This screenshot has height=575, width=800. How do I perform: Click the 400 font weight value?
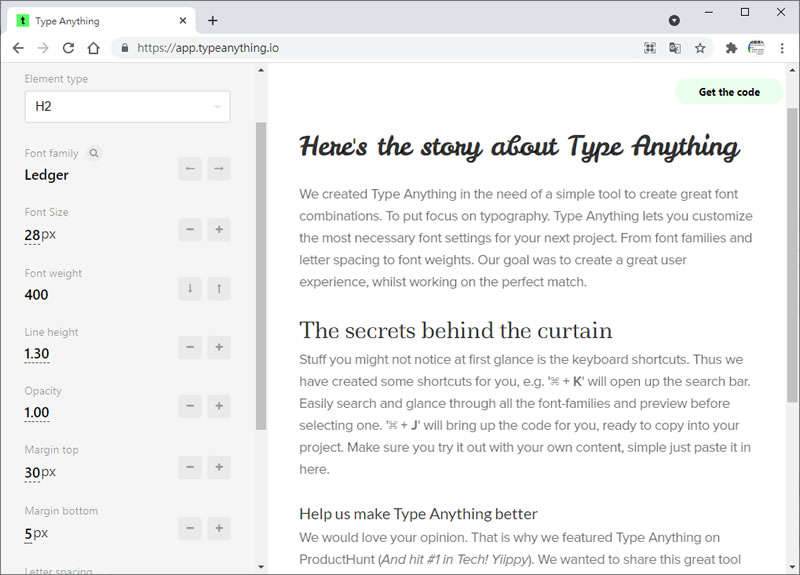(36, 294)
